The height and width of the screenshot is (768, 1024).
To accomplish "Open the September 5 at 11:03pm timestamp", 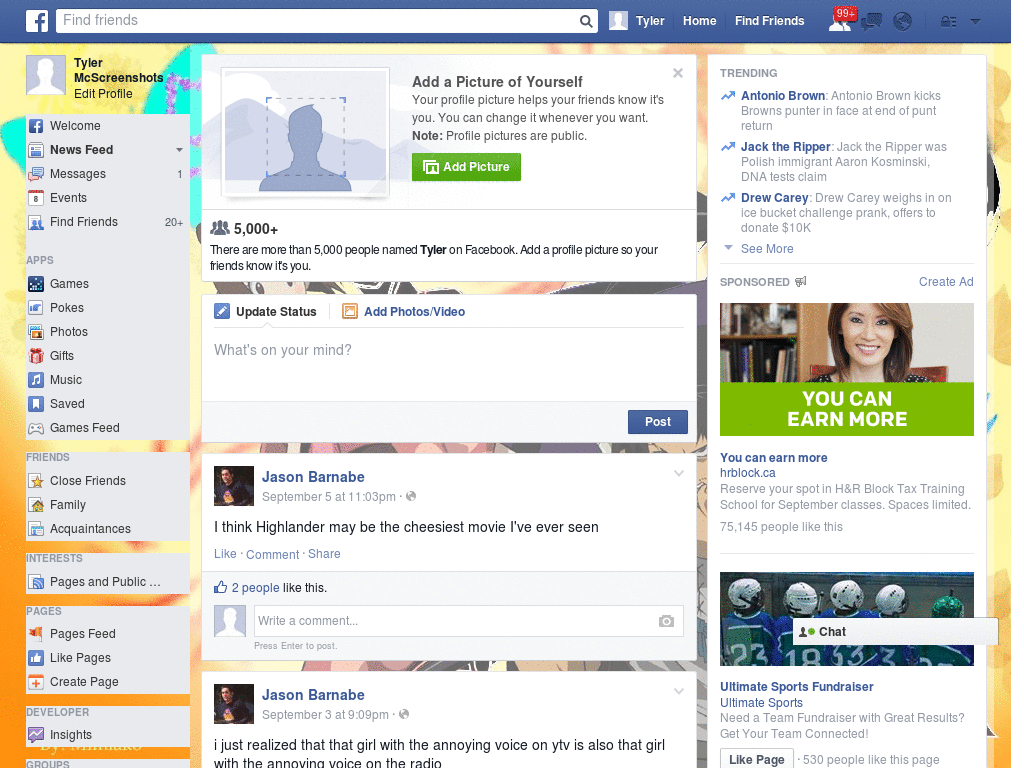I will point(328,497).
